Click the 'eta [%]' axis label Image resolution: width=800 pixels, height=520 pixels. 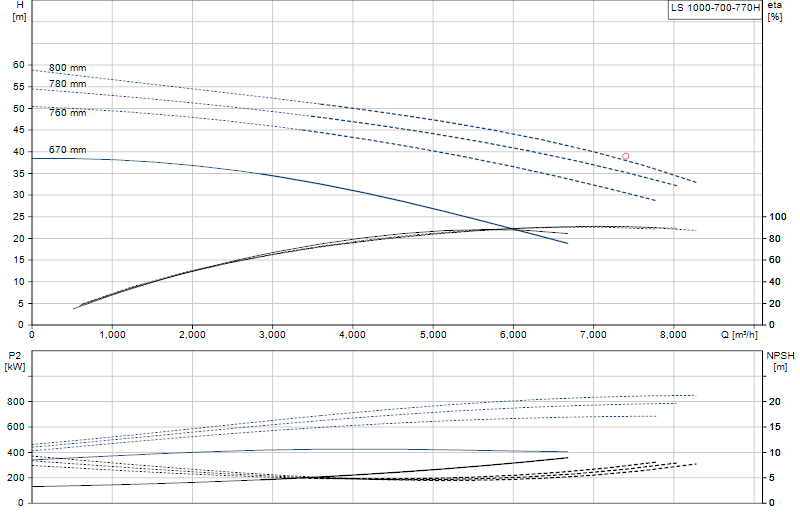tap(774, 11)
